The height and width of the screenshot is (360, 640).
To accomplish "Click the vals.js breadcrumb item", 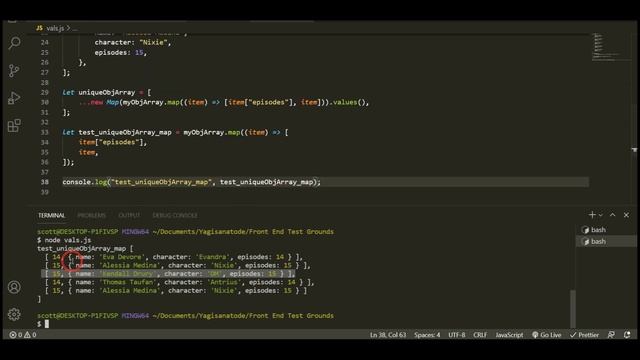I will 55,28.
